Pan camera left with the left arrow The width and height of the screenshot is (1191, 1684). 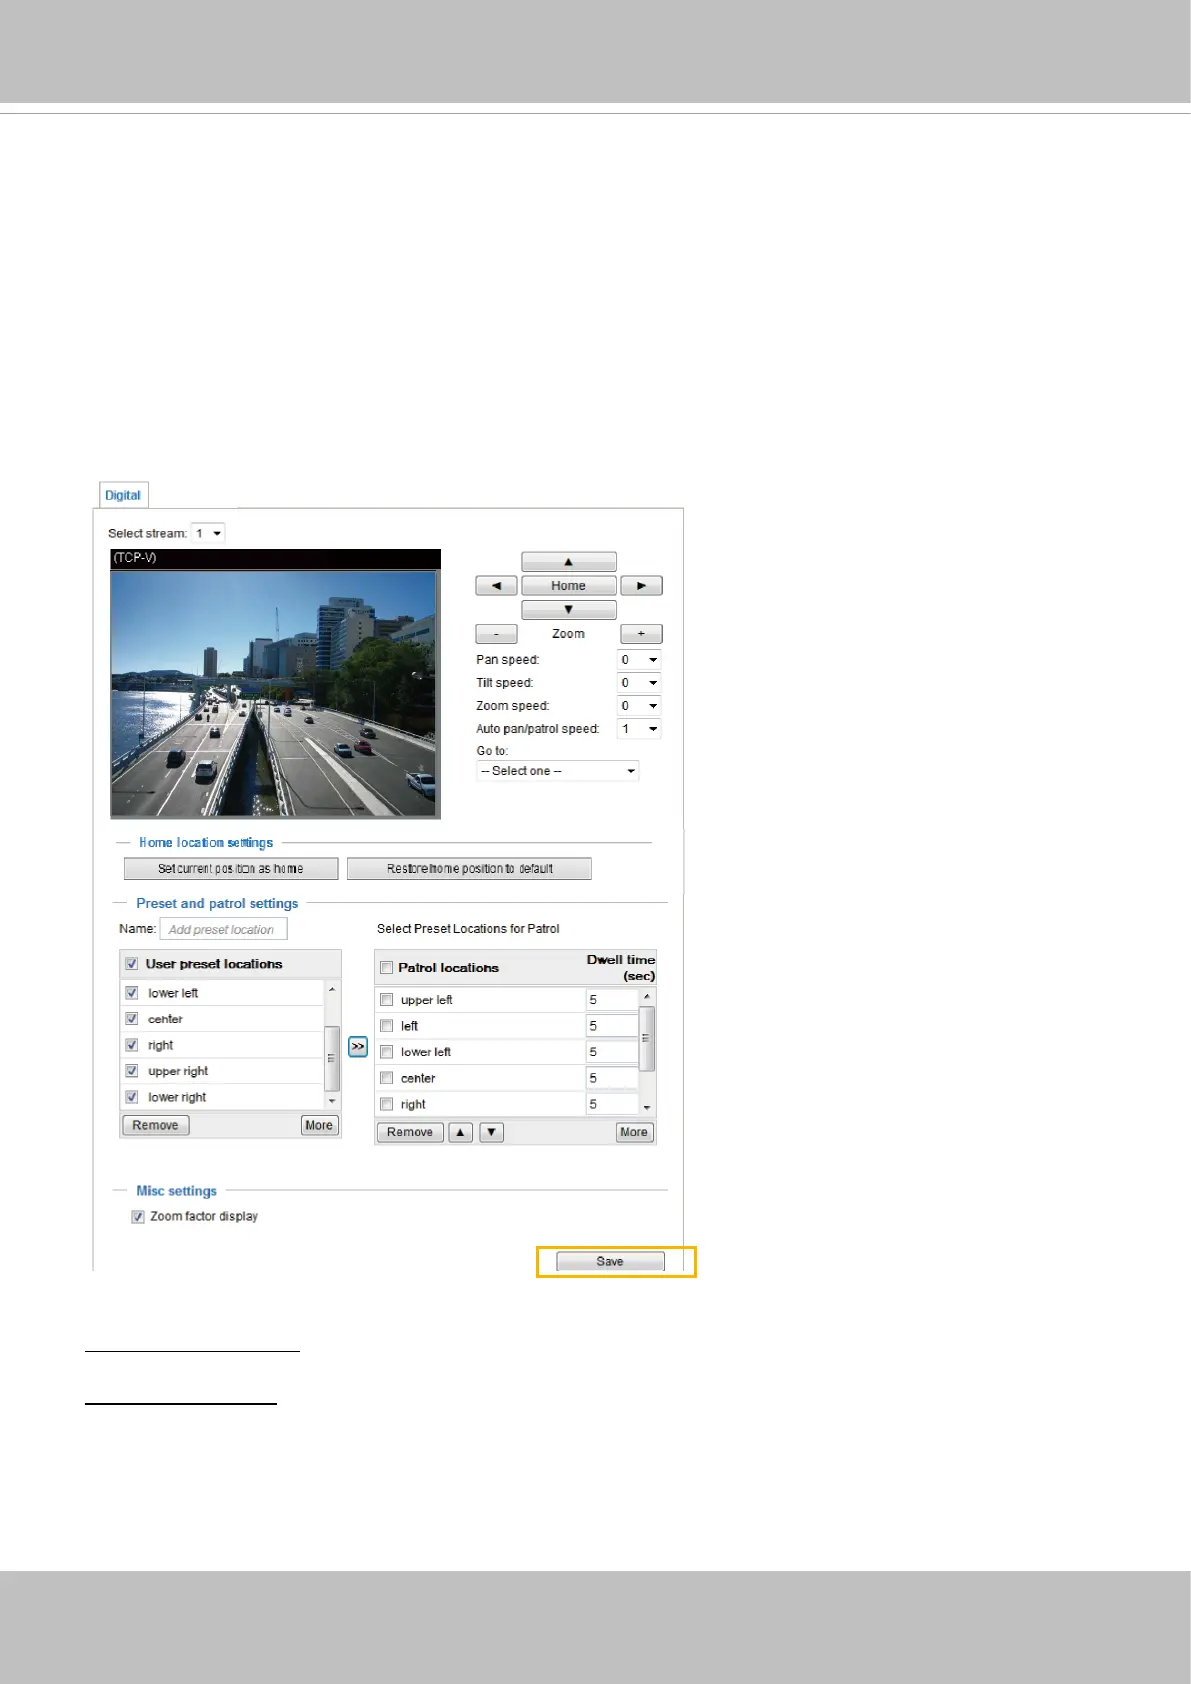(x=496, y=586)
